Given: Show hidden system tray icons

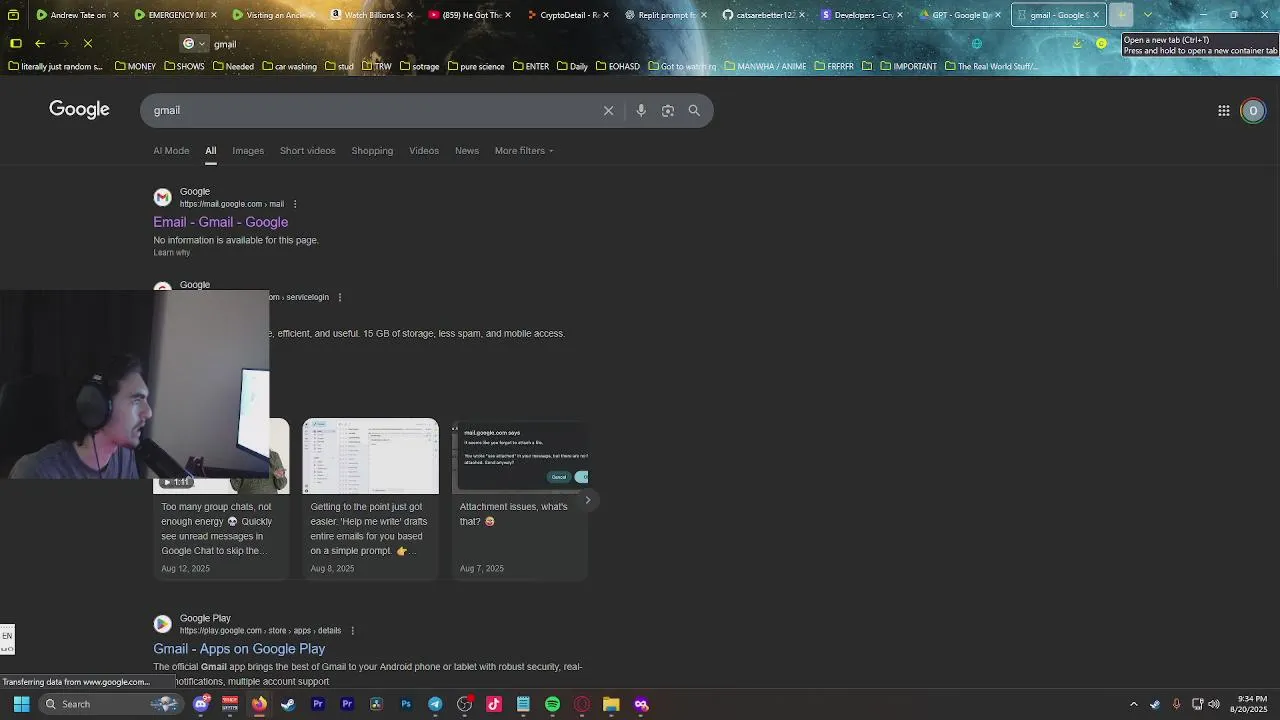Looking at the screenshot, I should (1133, 704).
